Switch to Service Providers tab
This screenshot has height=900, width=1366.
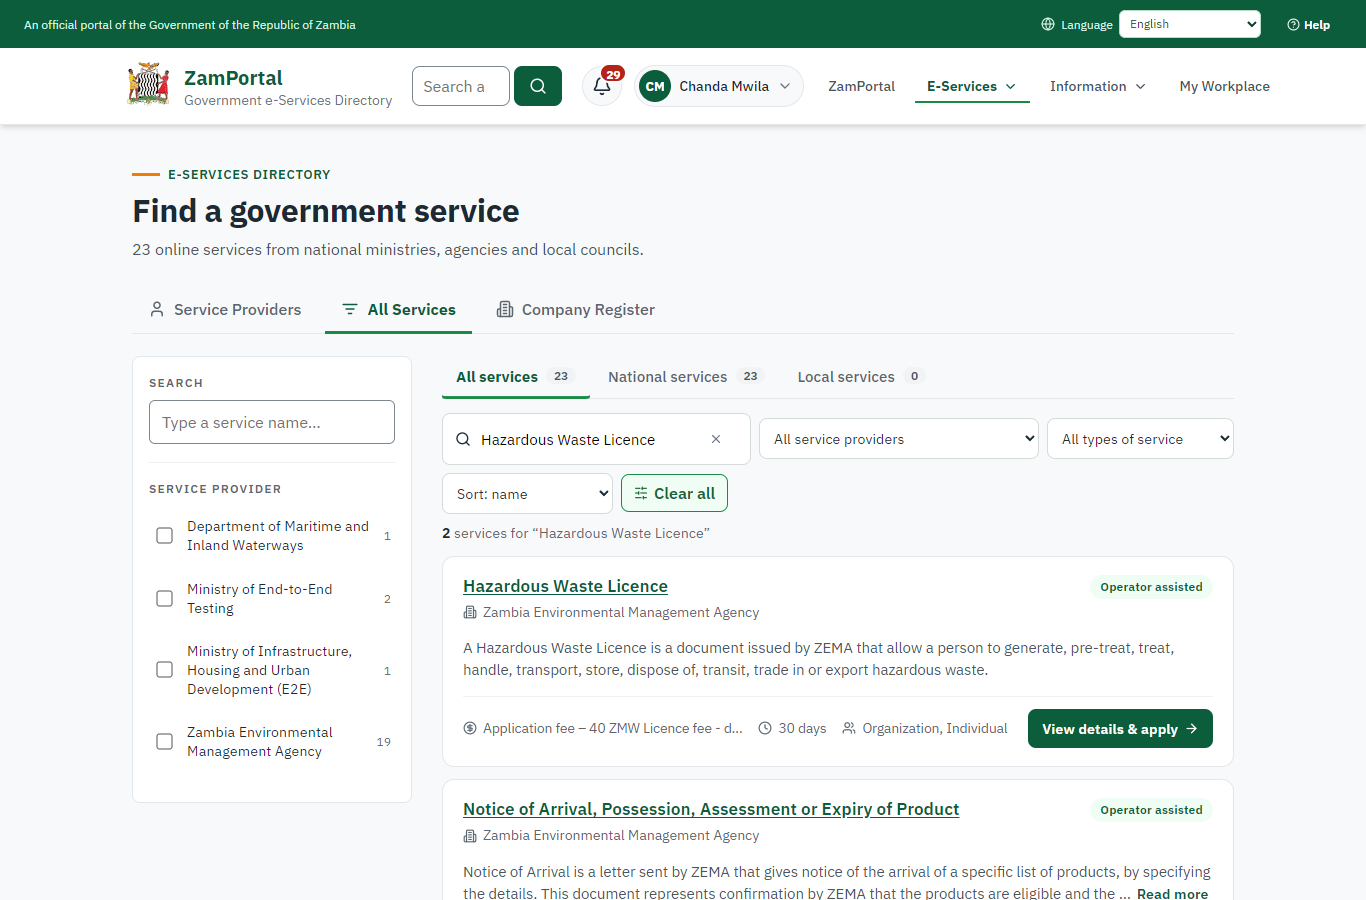pos(225,310)
